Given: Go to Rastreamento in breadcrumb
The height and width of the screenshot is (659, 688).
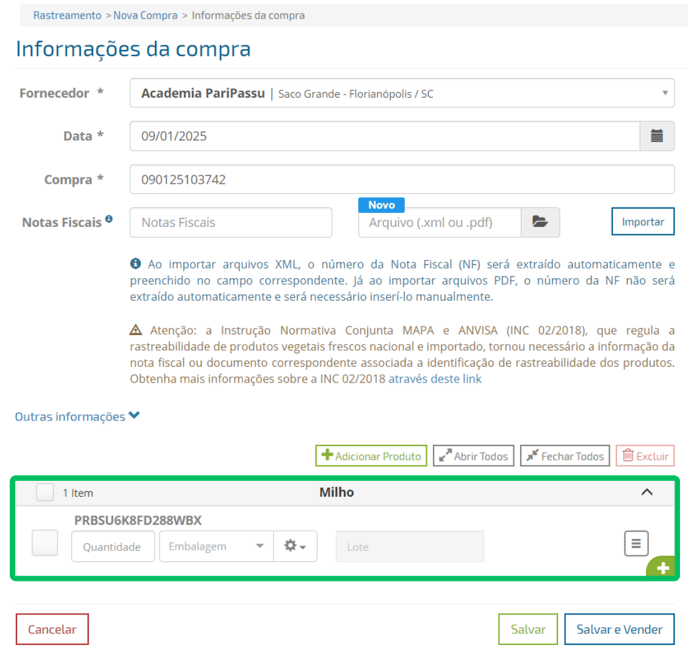Looking at the screenshot, I should click(67, 16).
